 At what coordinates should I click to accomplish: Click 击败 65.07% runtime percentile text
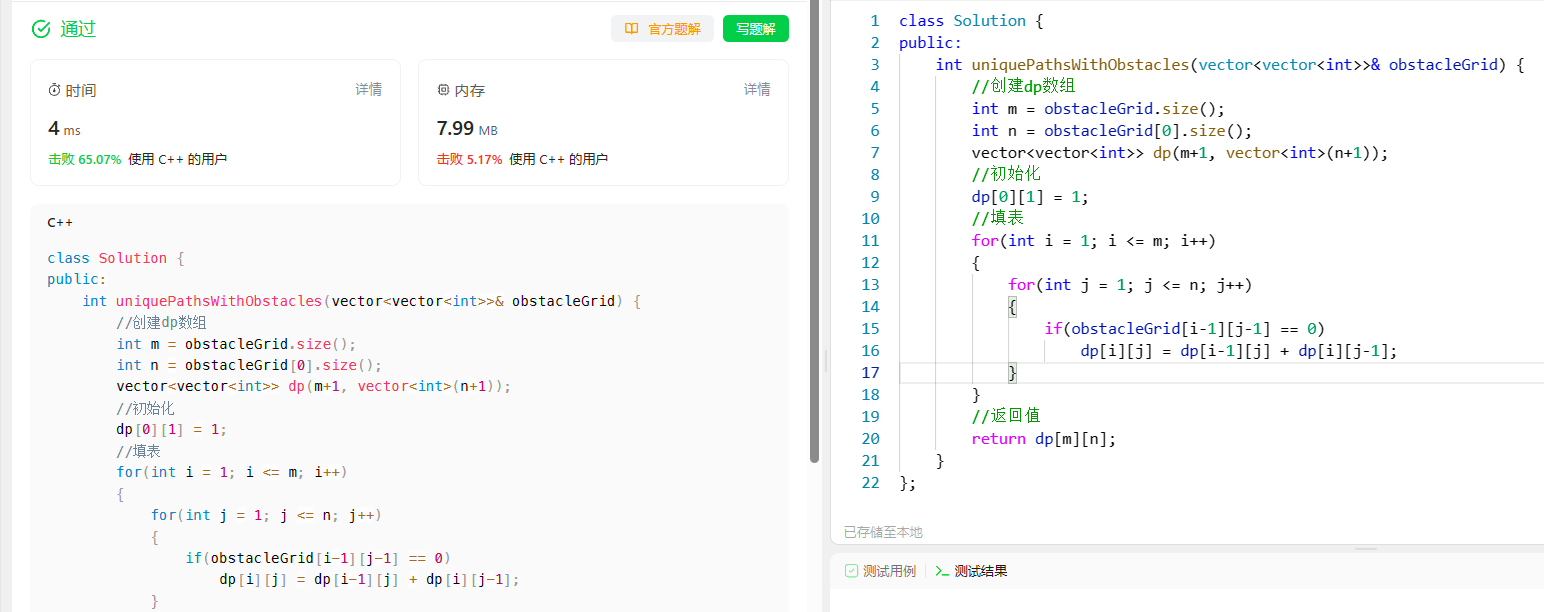pyautogui.click(x=84, y=159)
